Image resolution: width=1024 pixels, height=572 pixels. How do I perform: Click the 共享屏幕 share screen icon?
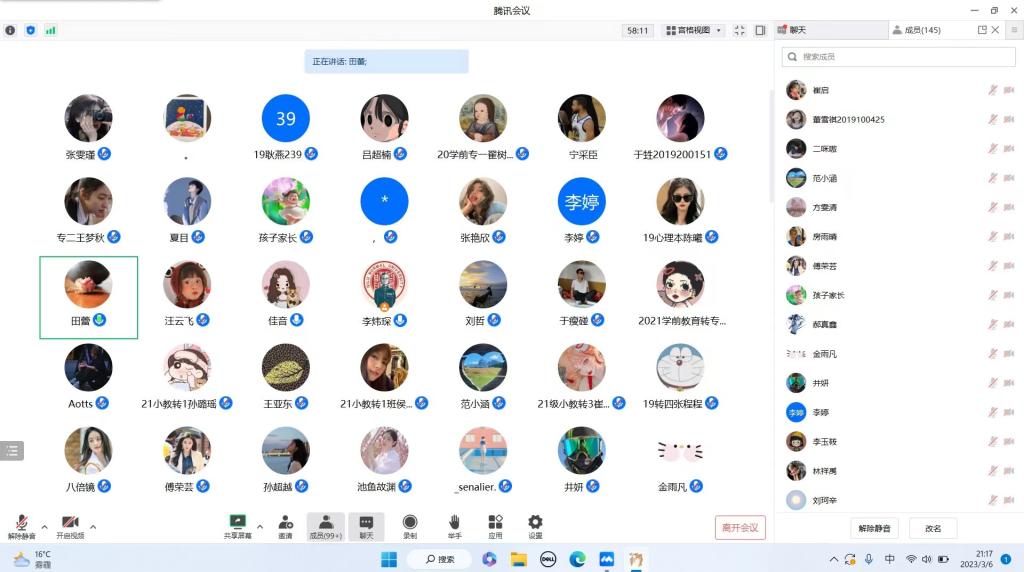pyautogui.click(x=237, y=522)
